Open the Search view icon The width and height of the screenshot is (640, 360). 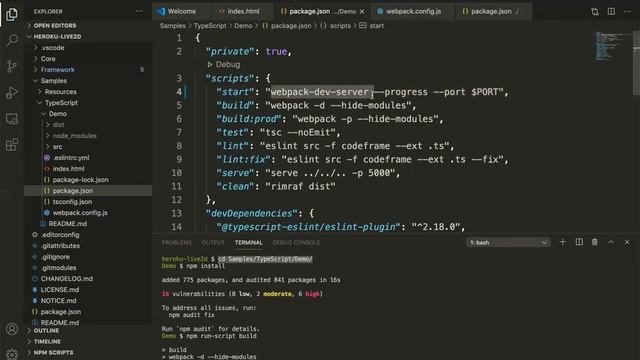[x=12, y=40]
